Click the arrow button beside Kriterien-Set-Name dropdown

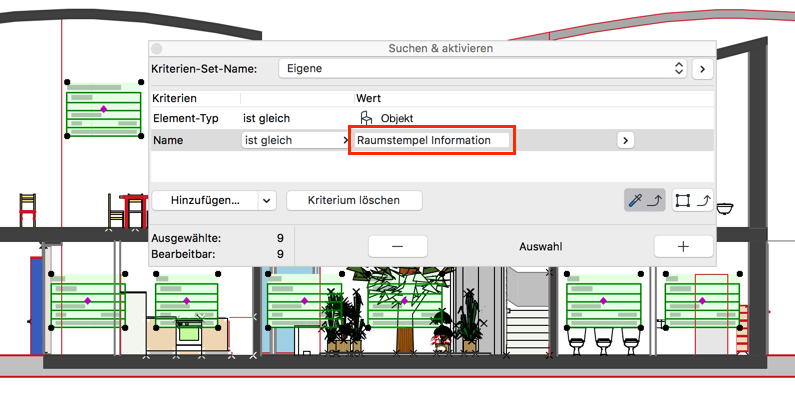[x=702, y=69]
